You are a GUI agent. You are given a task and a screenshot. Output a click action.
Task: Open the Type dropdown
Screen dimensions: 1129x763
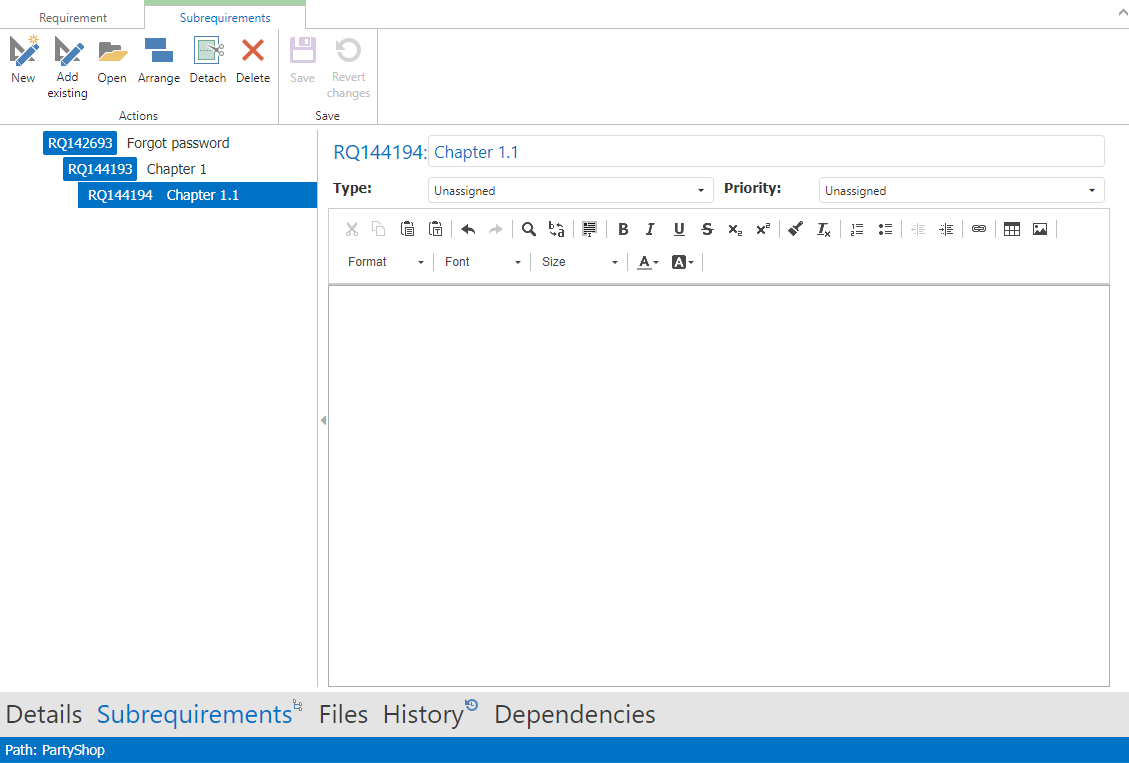pyautogui.click(x=570, y=190)
